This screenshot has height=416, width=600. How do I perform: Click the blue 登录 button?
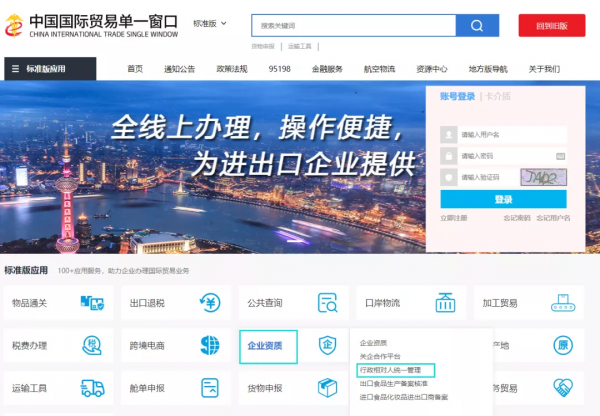coord(503,199)
